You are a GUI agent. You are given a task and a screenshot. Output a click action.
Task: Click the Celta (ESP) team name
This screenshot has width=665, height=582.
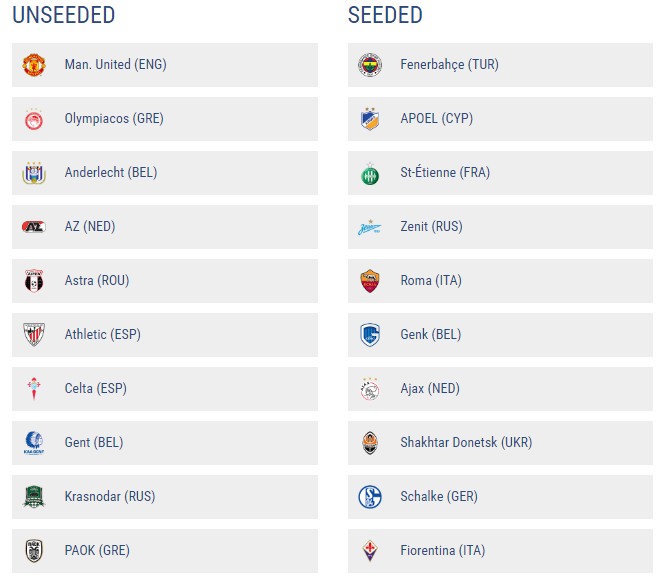pos(95,389)
